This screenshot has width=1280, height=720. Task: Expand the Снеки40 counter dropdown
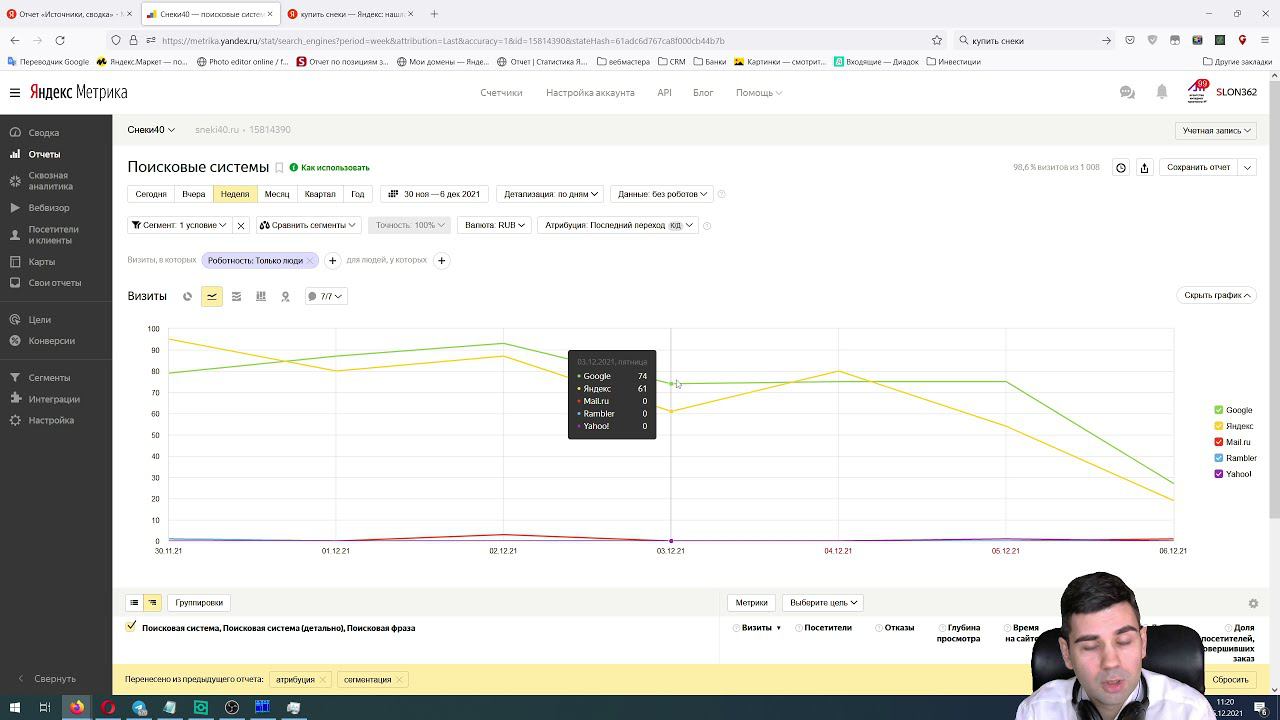point(151,130)
